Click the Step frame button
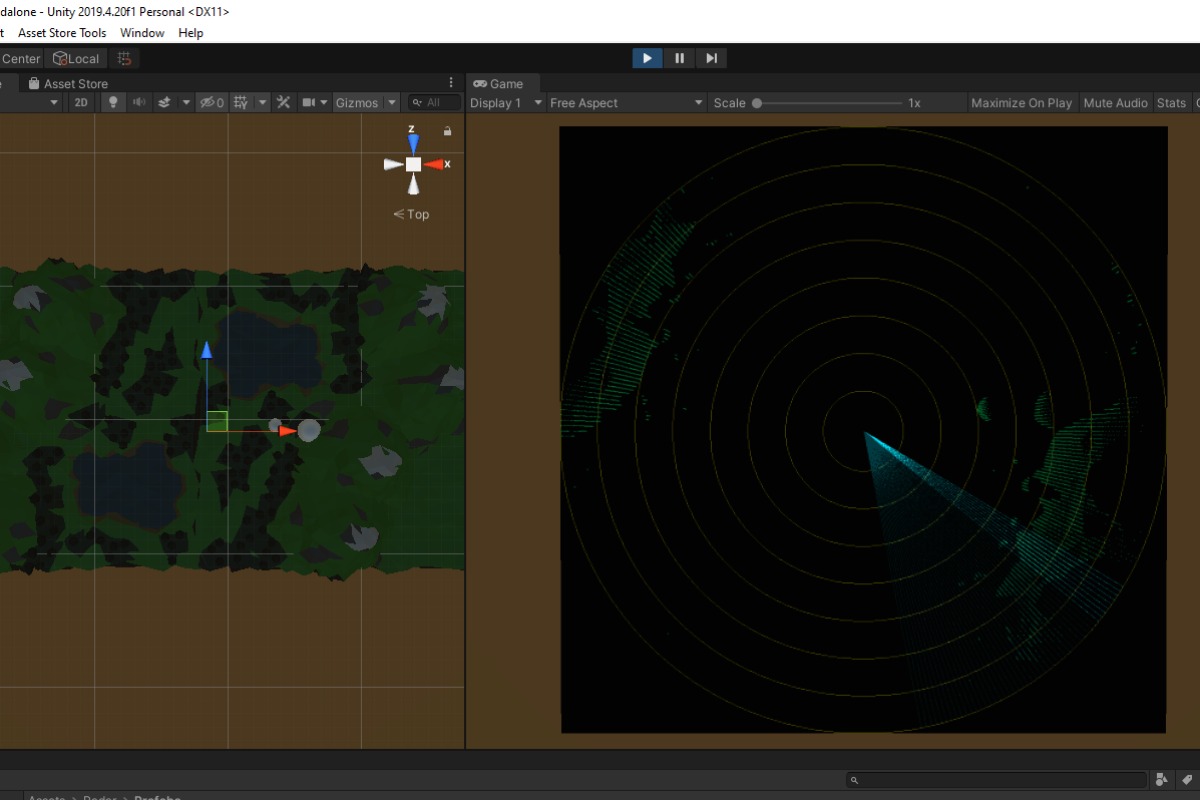This screenshot has height=800, width=1200. (x=711, y=58)
